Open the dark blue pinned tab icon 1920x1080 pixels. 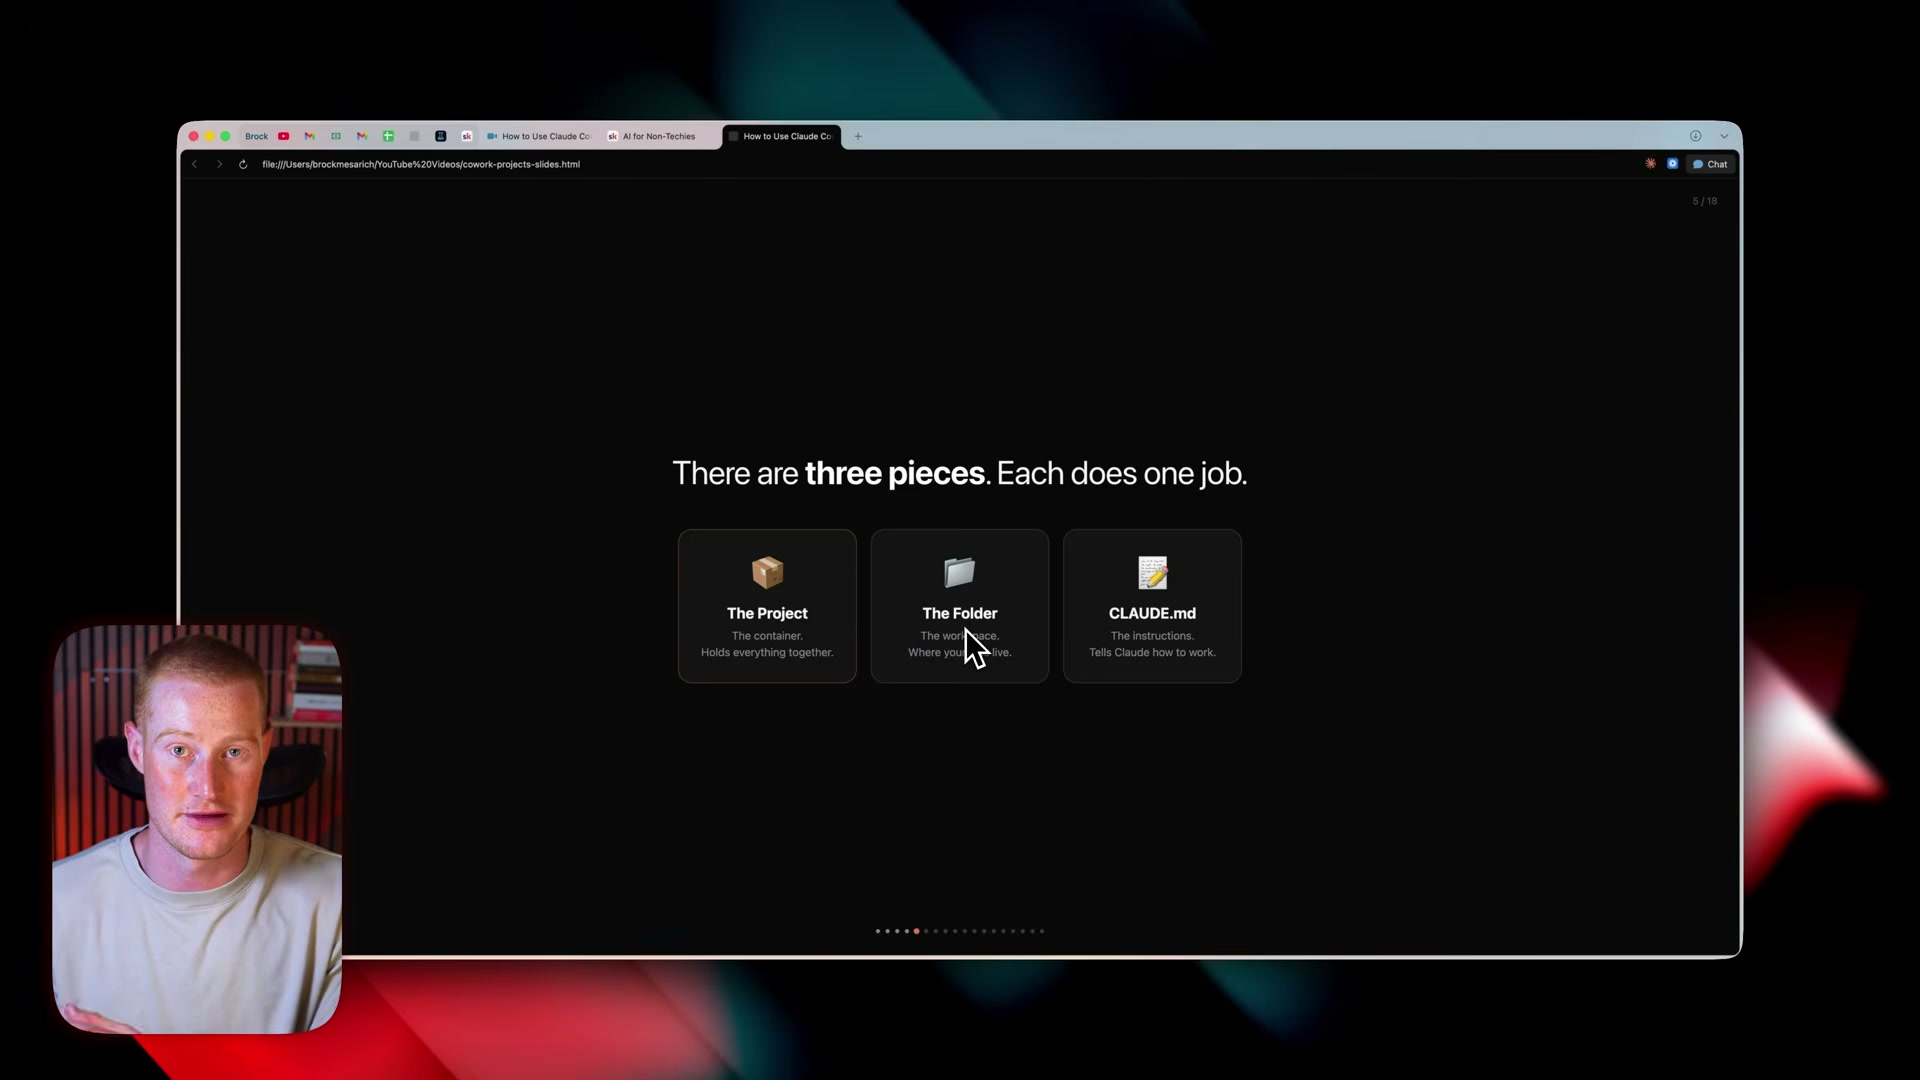pos(440,136)
